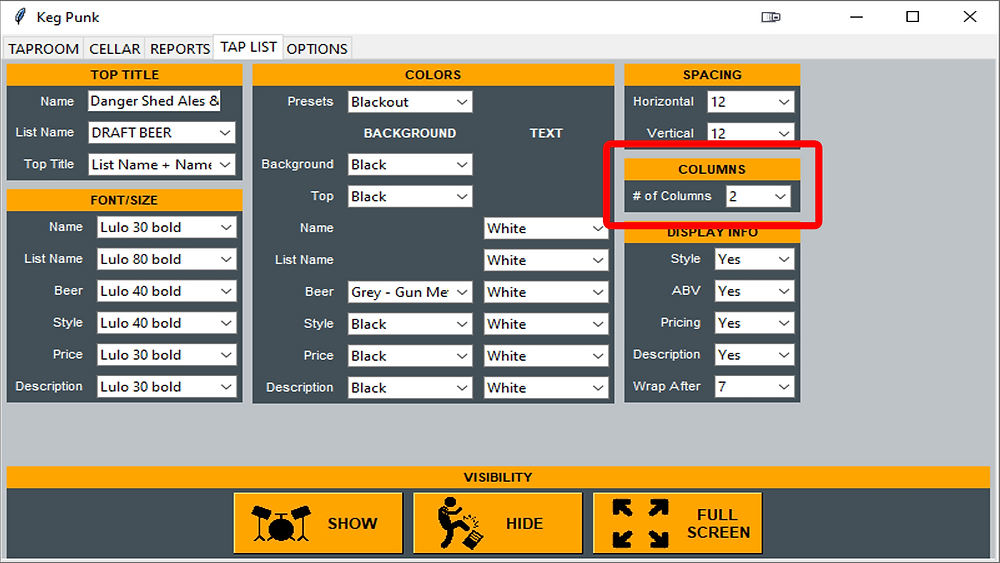Maximize the Keg Punk window
Image resolution: width=1000 pixels, height=563 pixels.
pyautogui.click(x=913, y=17)
